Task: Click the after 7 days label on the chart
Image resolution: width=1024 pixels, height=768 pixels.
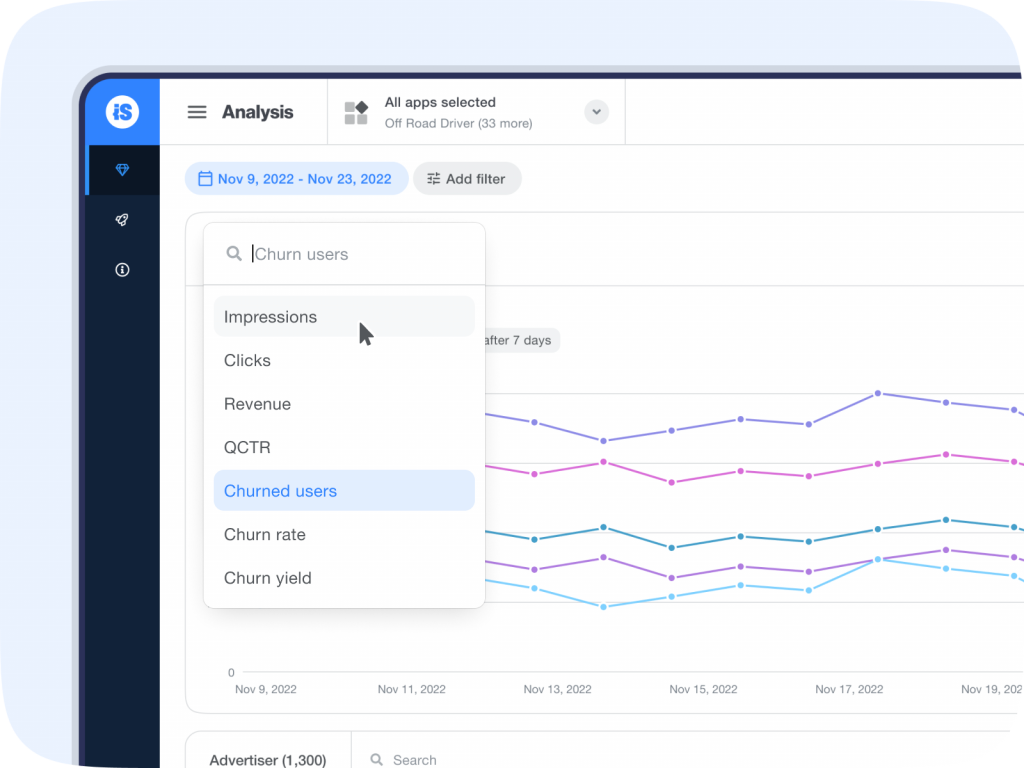Action: pyautogui.click(x=520, y=340)
